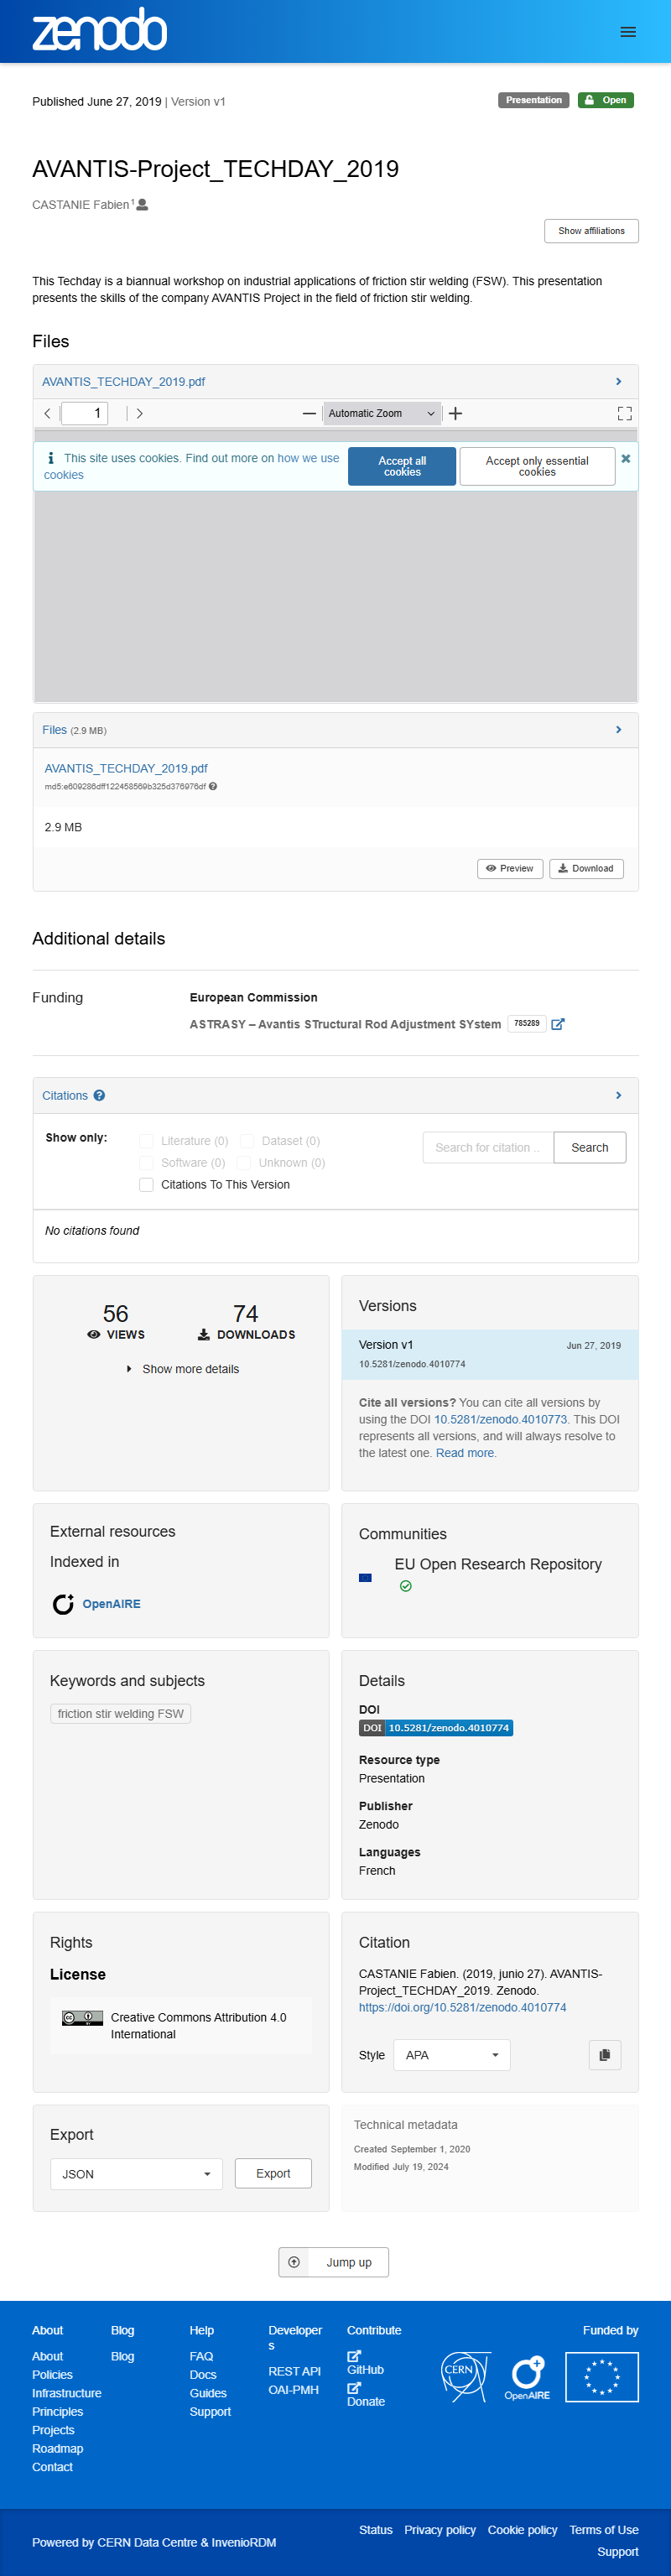Open FAQ footer link
Image resolution: width=671 pixels, height=2576 pixels.
[x=201, y=2356]
